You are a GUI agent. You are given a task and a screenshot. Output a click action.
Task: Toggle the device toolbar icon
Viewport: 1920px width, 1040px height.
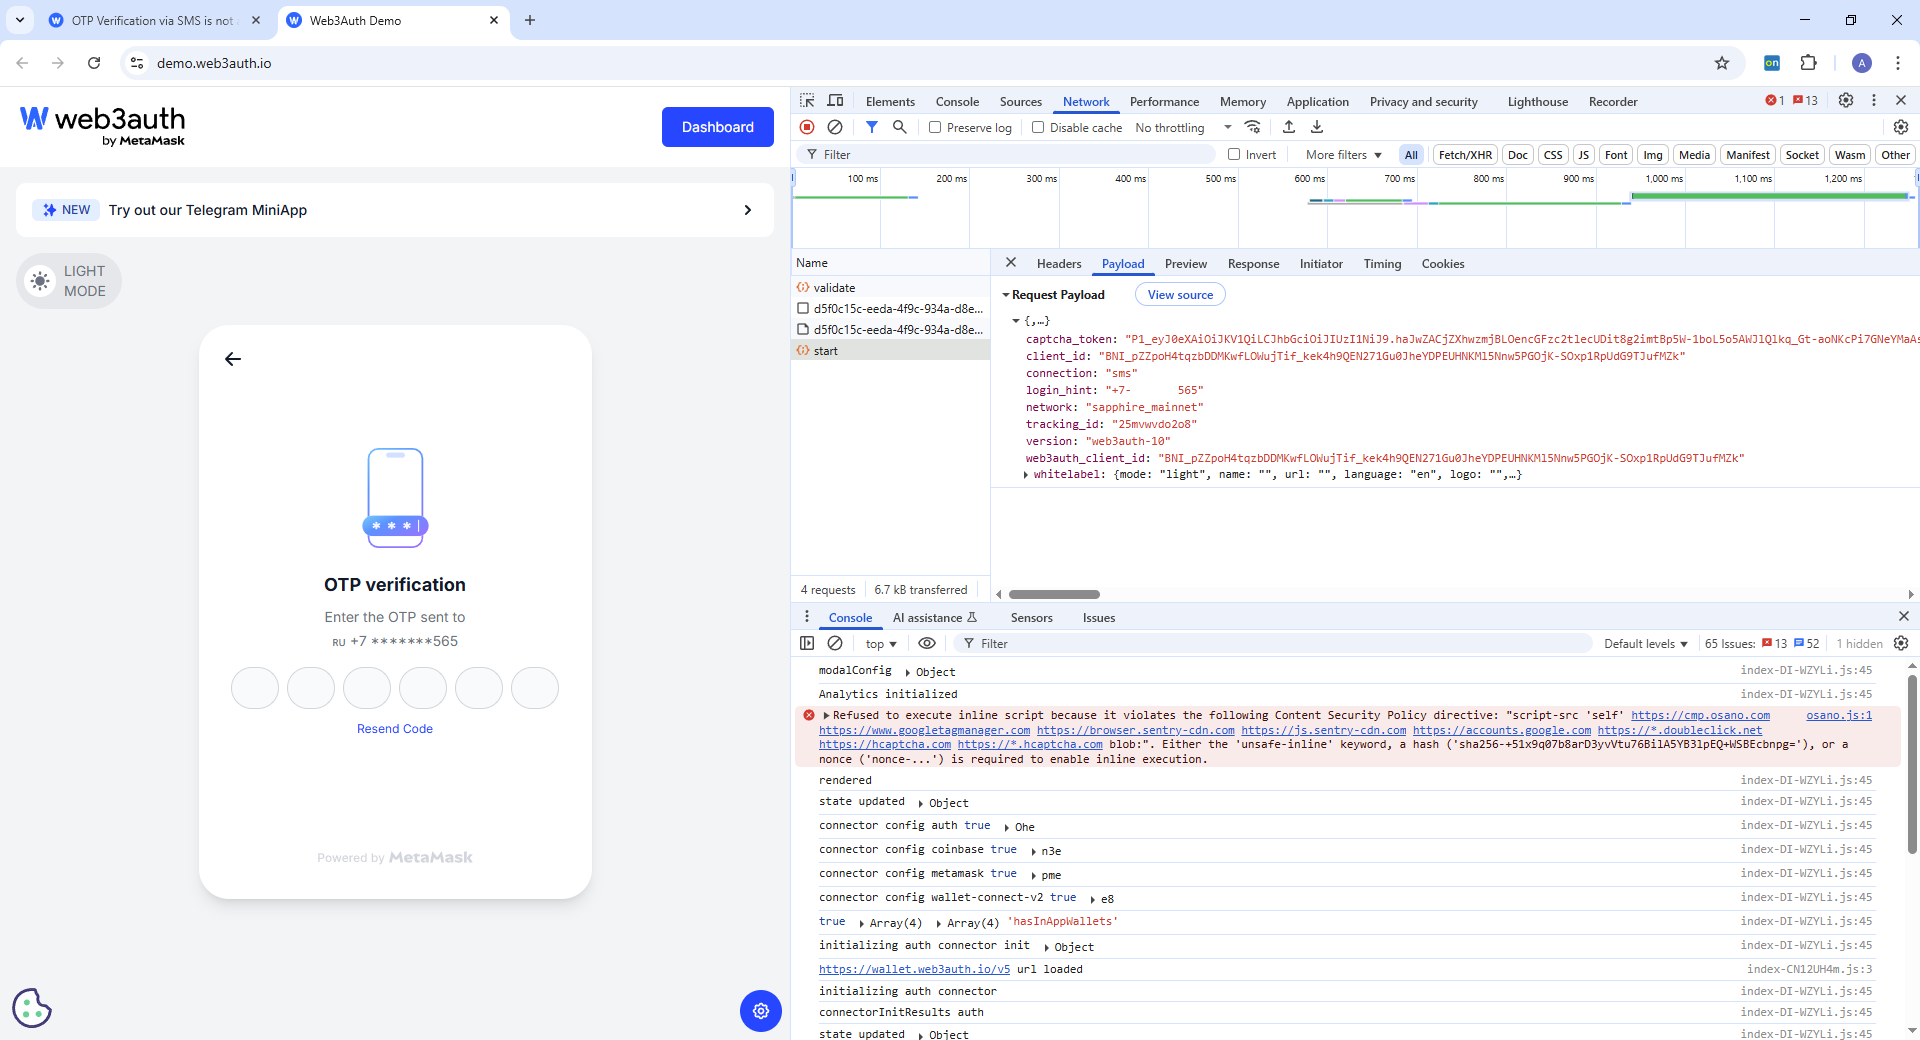[x=835, y=101]
